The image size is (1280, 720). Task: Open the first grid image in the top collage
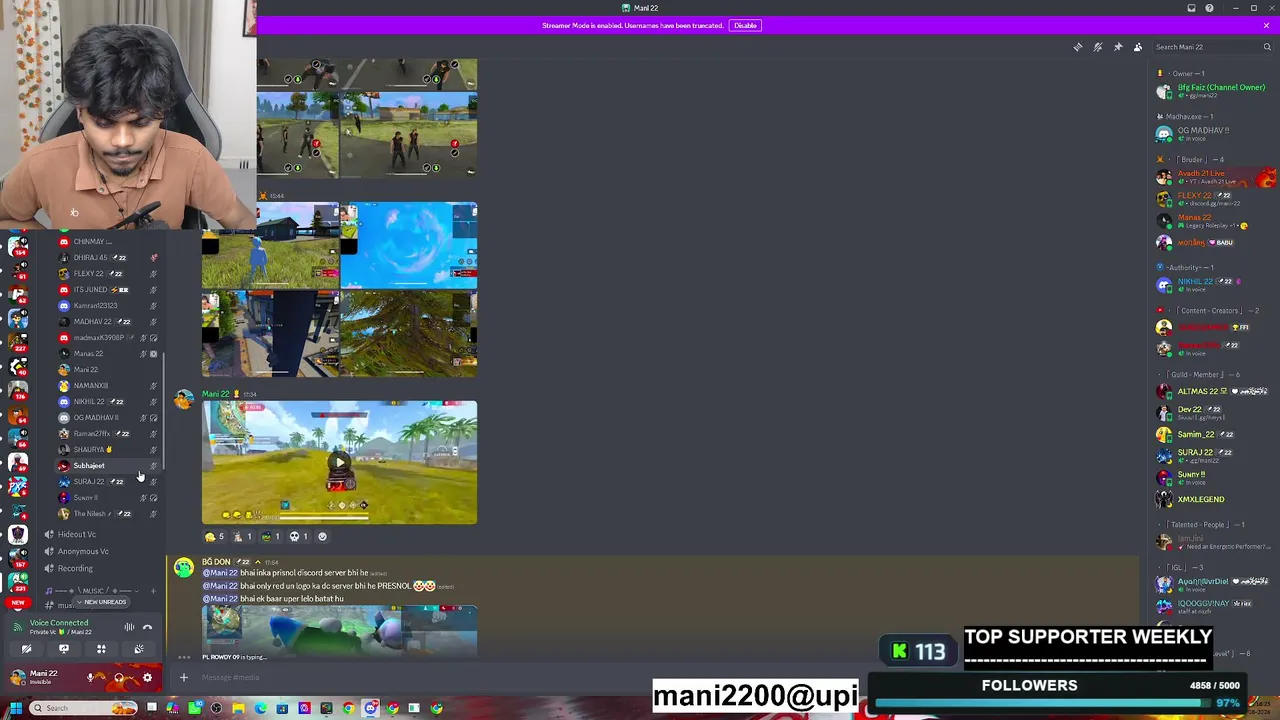click(x=298, y=73)
